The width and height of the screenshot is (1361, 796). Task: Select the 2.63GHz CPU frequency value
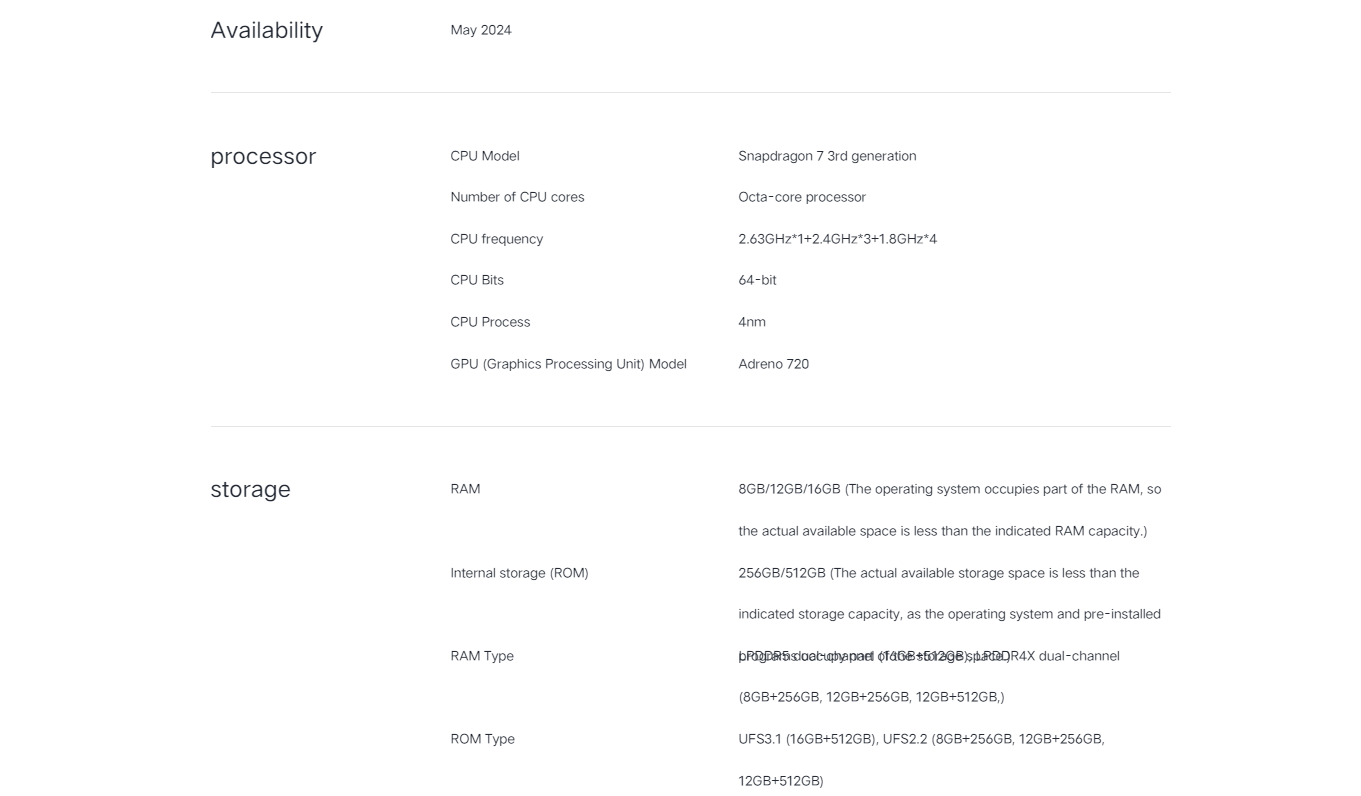pyautogui.click(x=838, y=239)
